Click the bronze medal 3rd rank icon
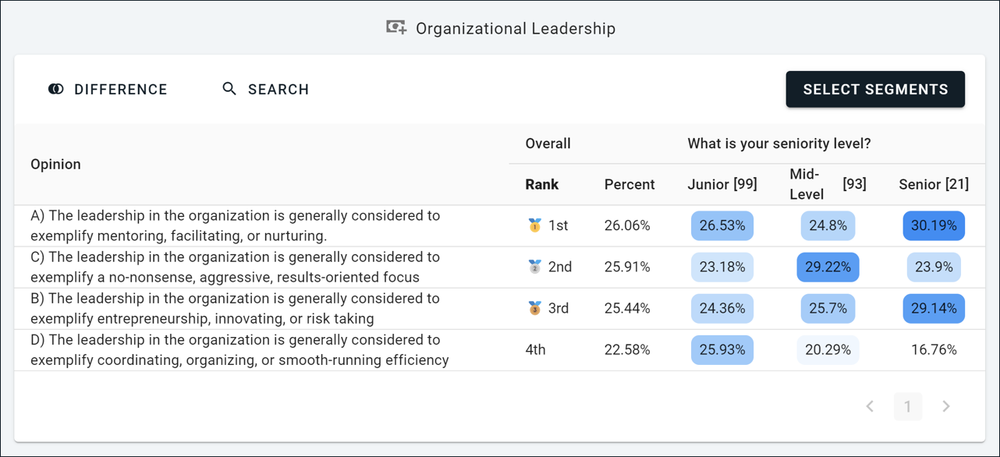This screenshot has height=457, width=1000. point(534,308)
